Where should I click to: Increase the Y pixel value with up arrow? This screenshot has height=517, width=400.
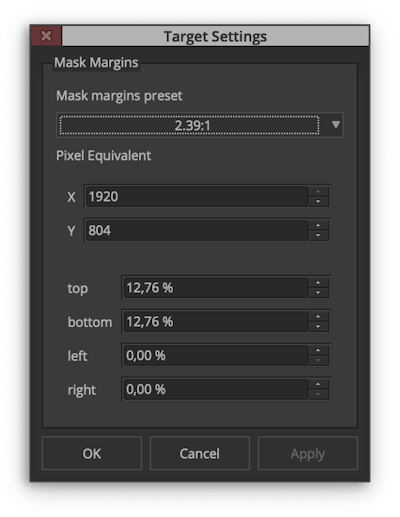(x=318, y=225)
